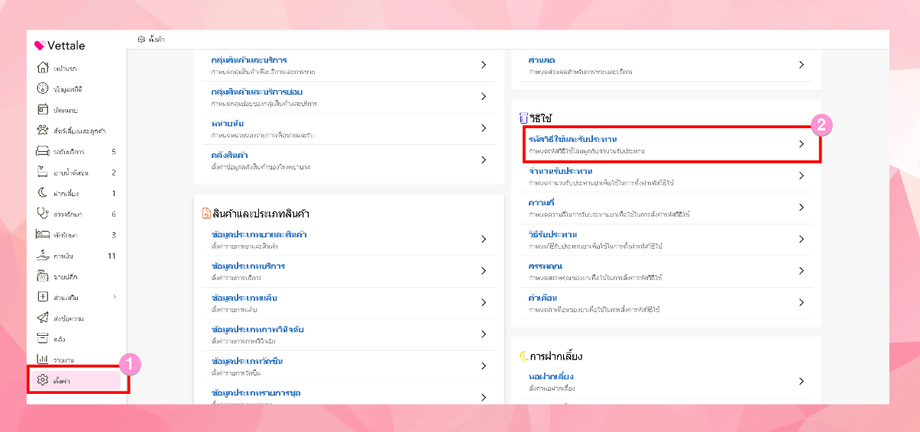Click the paw icon for pets and customers
920x432 pixels.
coord(43,131)
